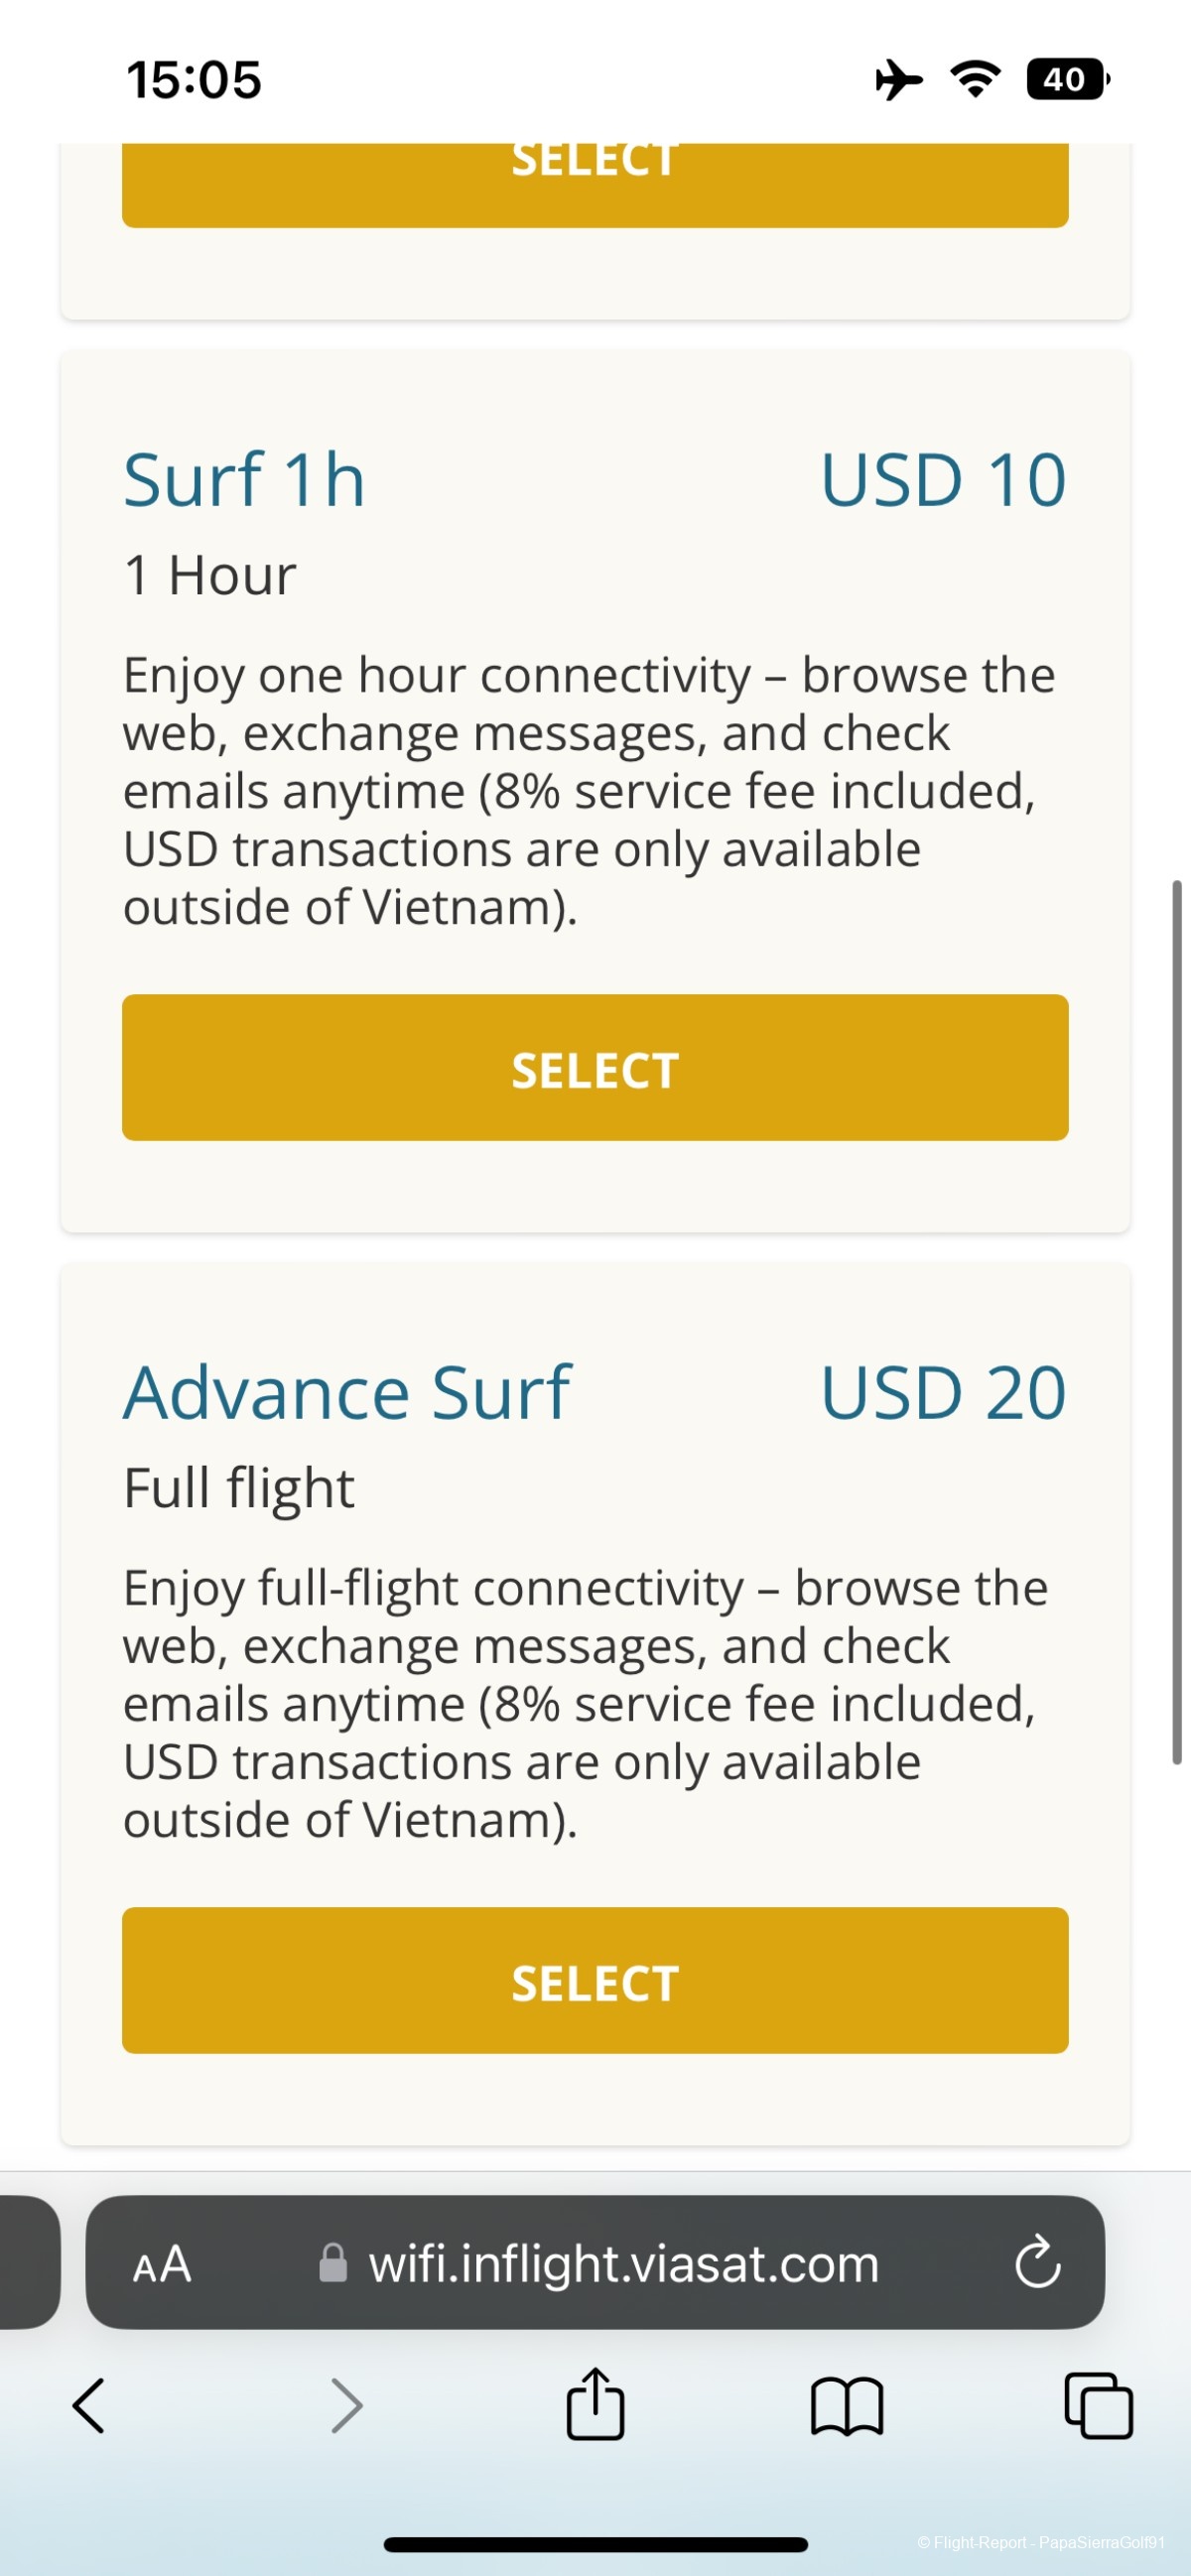Tap the home indicator bar
This screenshot has height=2576, width=1191.
[595, 2544]
